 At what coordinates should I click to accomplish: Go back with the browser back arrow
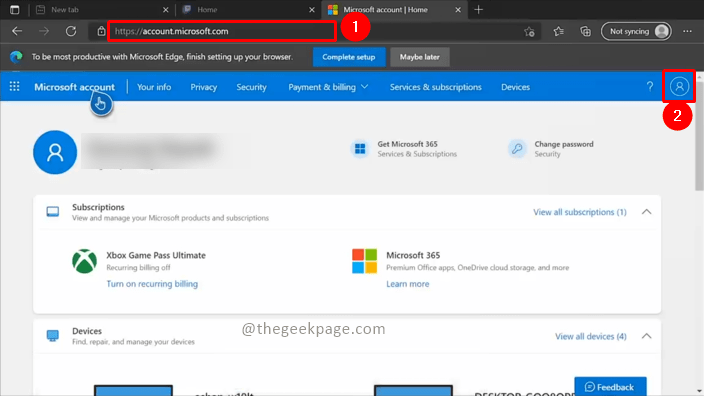pos(17,31)
